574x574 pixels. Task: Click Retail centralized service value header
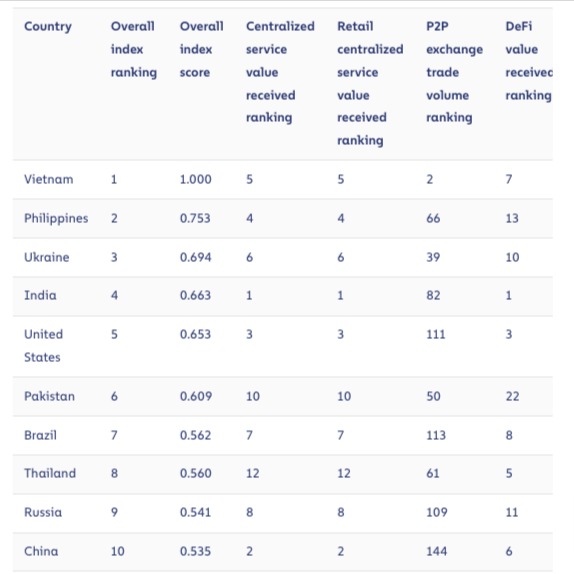[370, 83]
